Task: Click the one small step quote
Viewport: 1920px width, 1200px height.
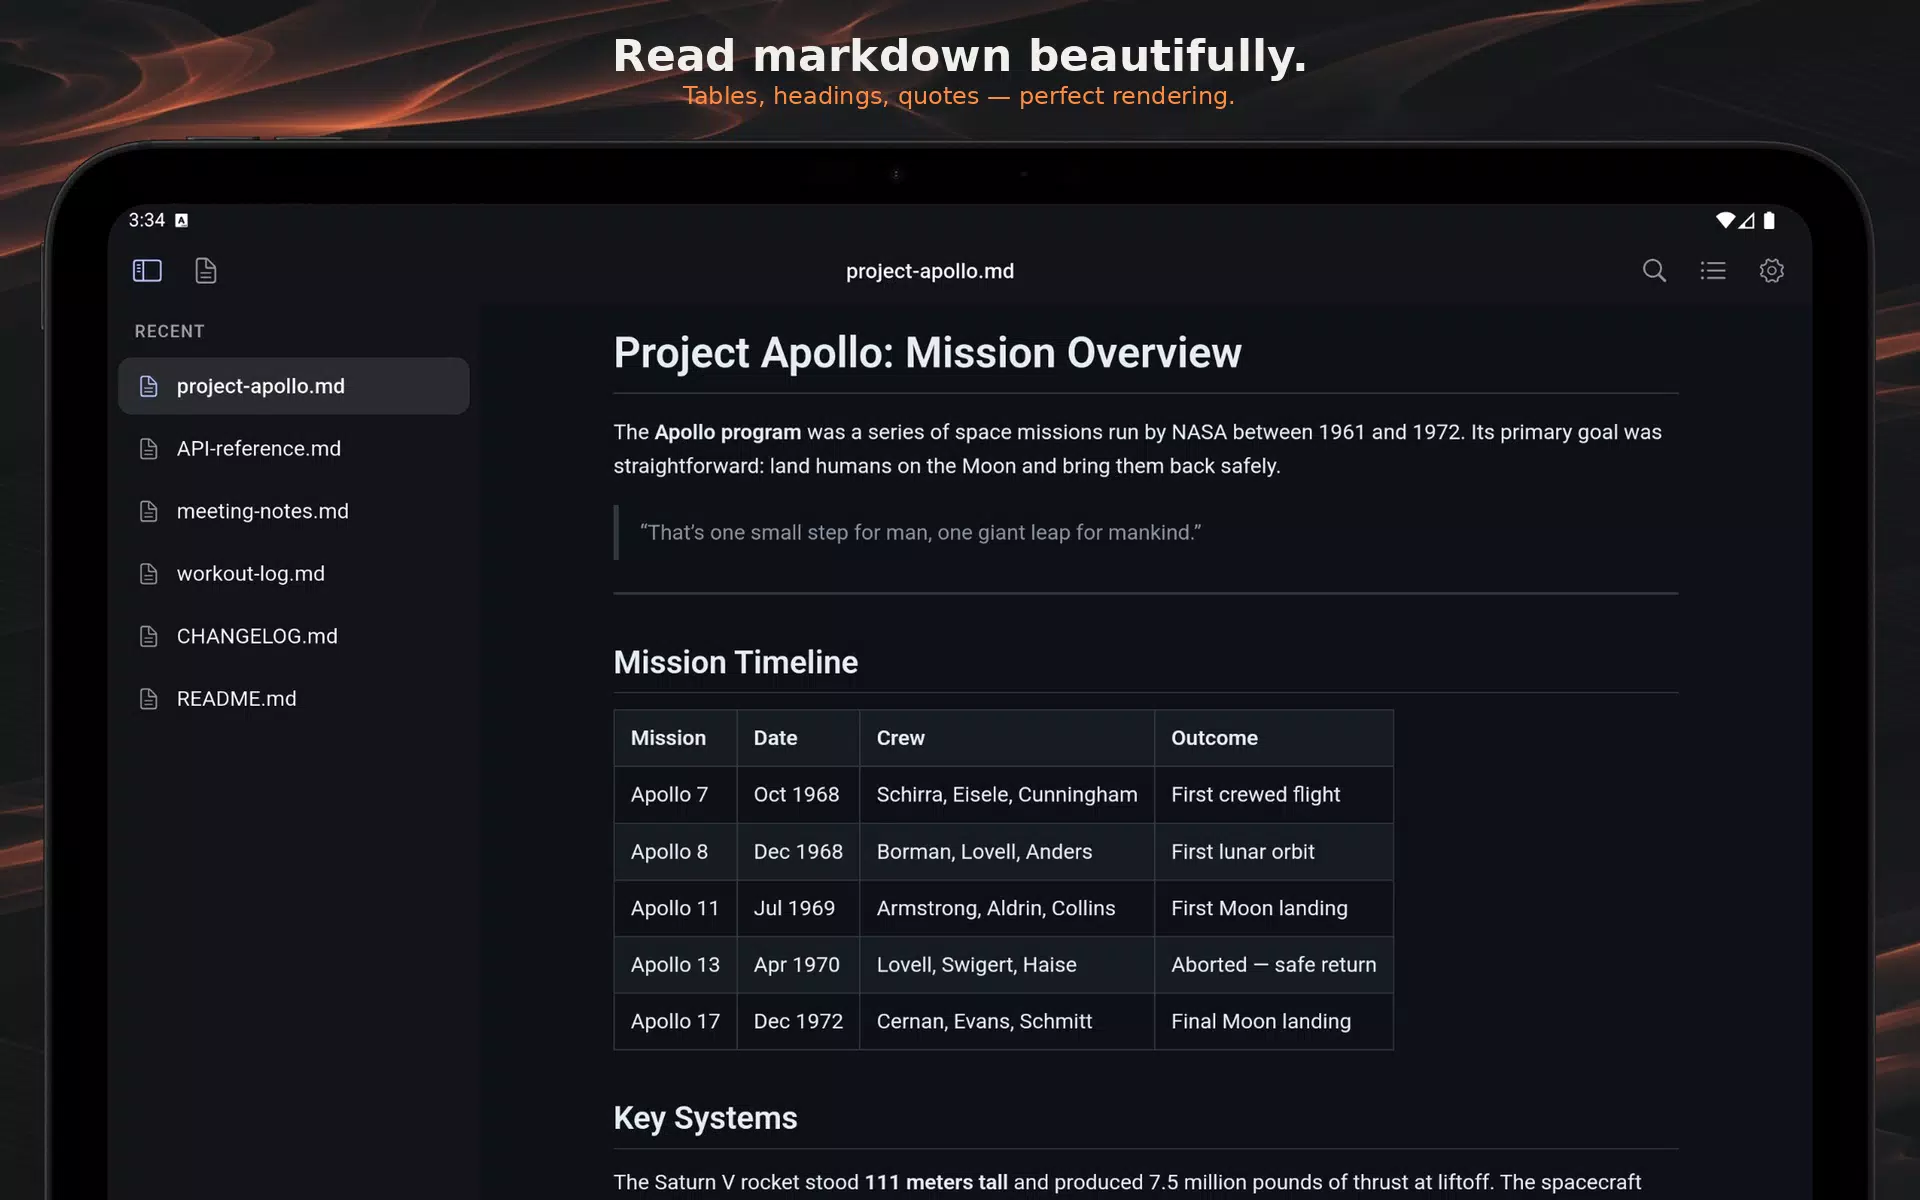Action: tap(920, 533)
